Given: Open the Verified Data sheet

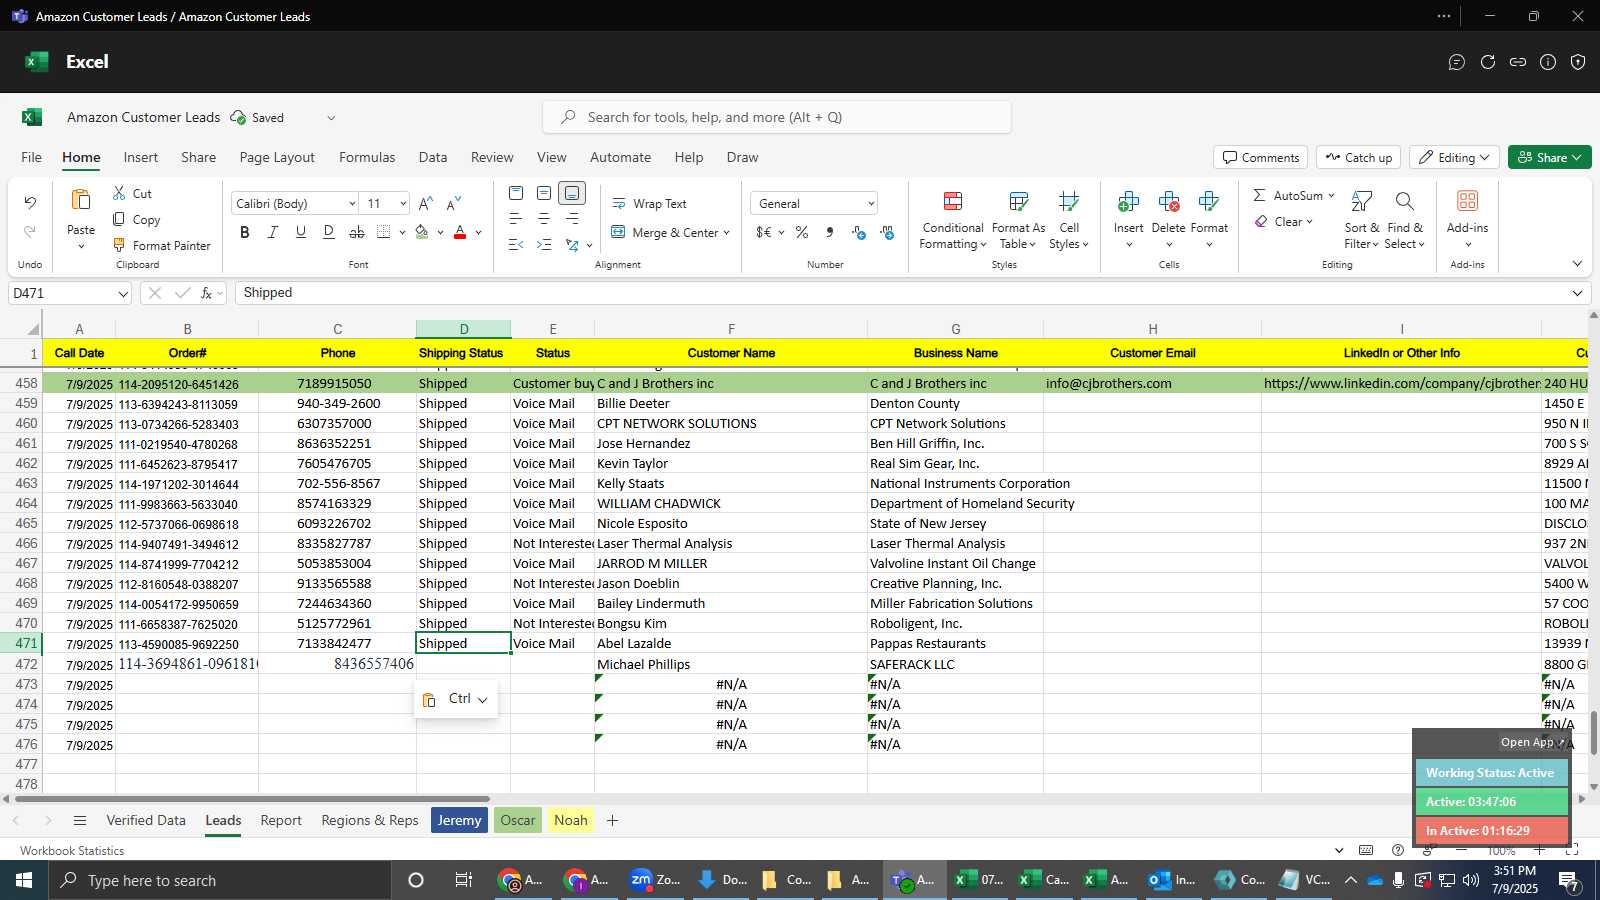Looking at the screenshot, I should pyautogui.click(x=146, y=820).
